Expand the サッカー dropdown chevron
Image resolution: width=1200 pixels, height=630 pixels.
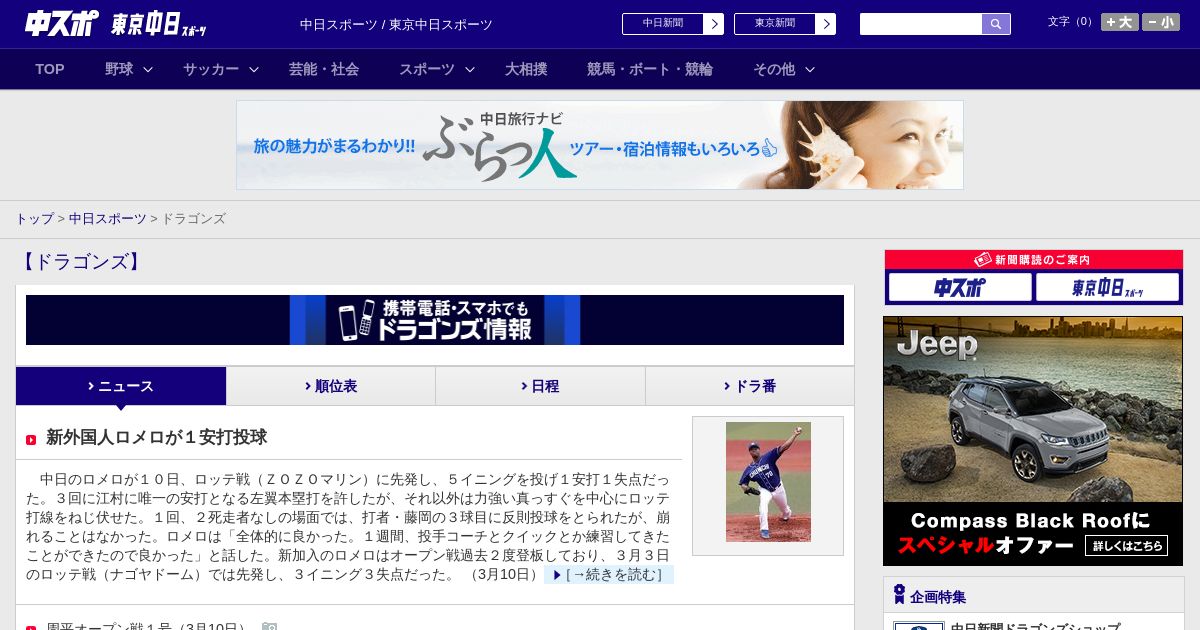coord(254,69)
